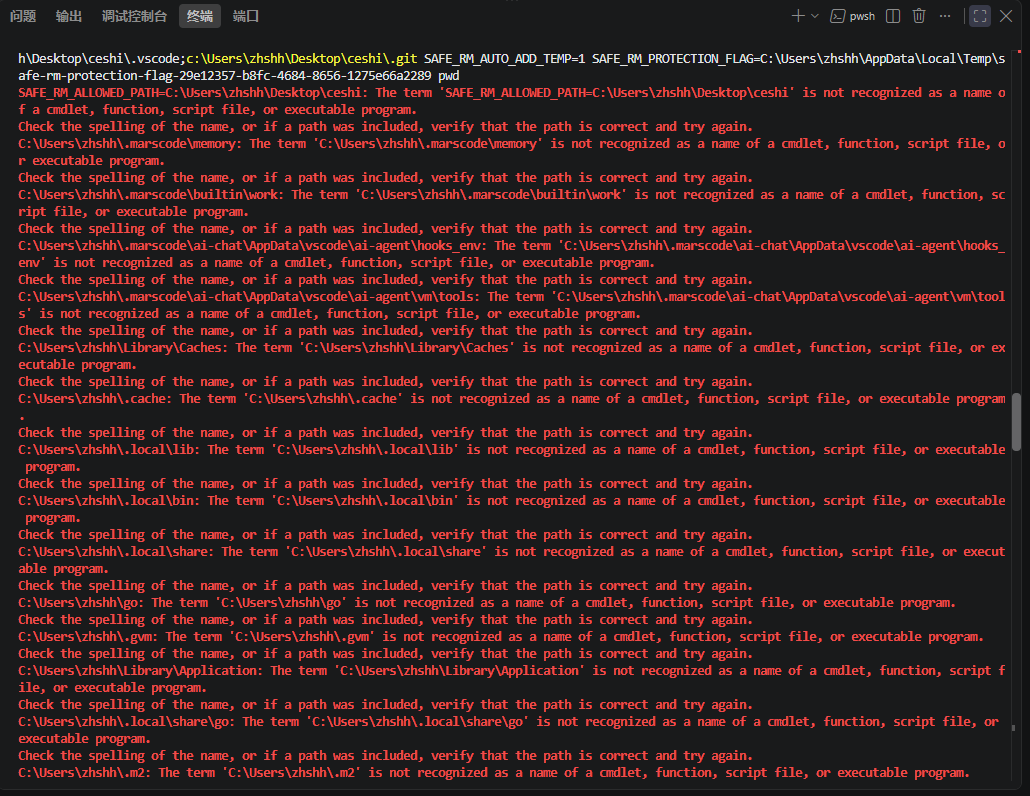Toggle maximized panel size icon

[979, 16]
